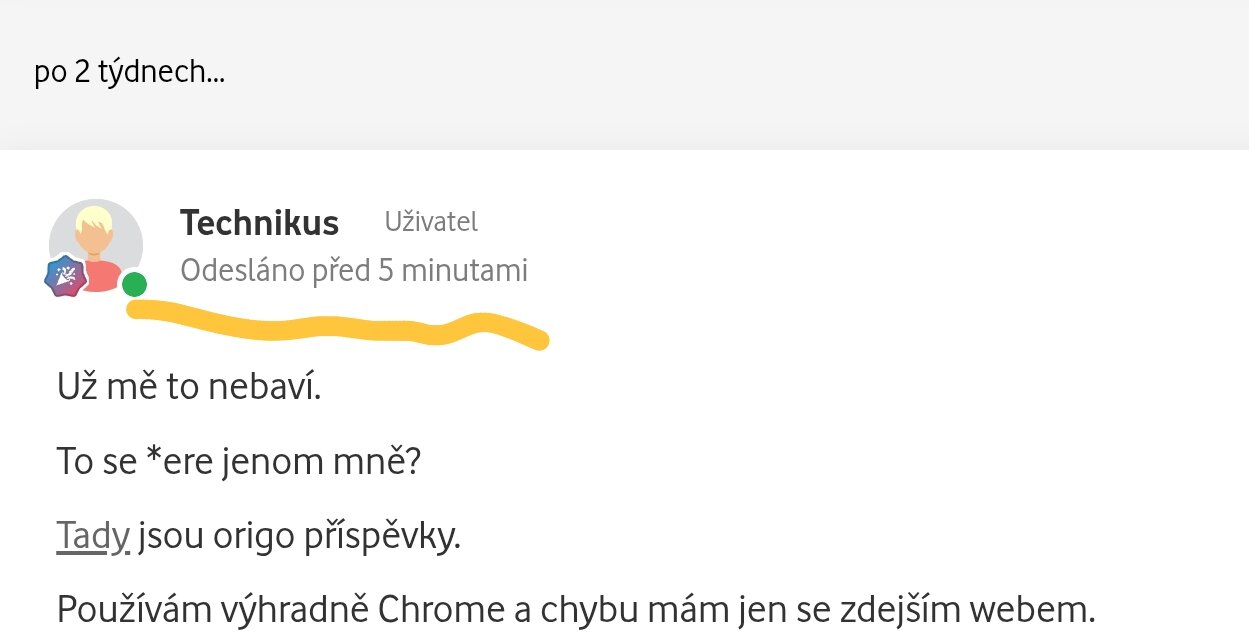The height and width of the screenshot is (634, 1249).
Task: Click the 'po 2 týdnech...' quoted text
Action: click(129, 73)
